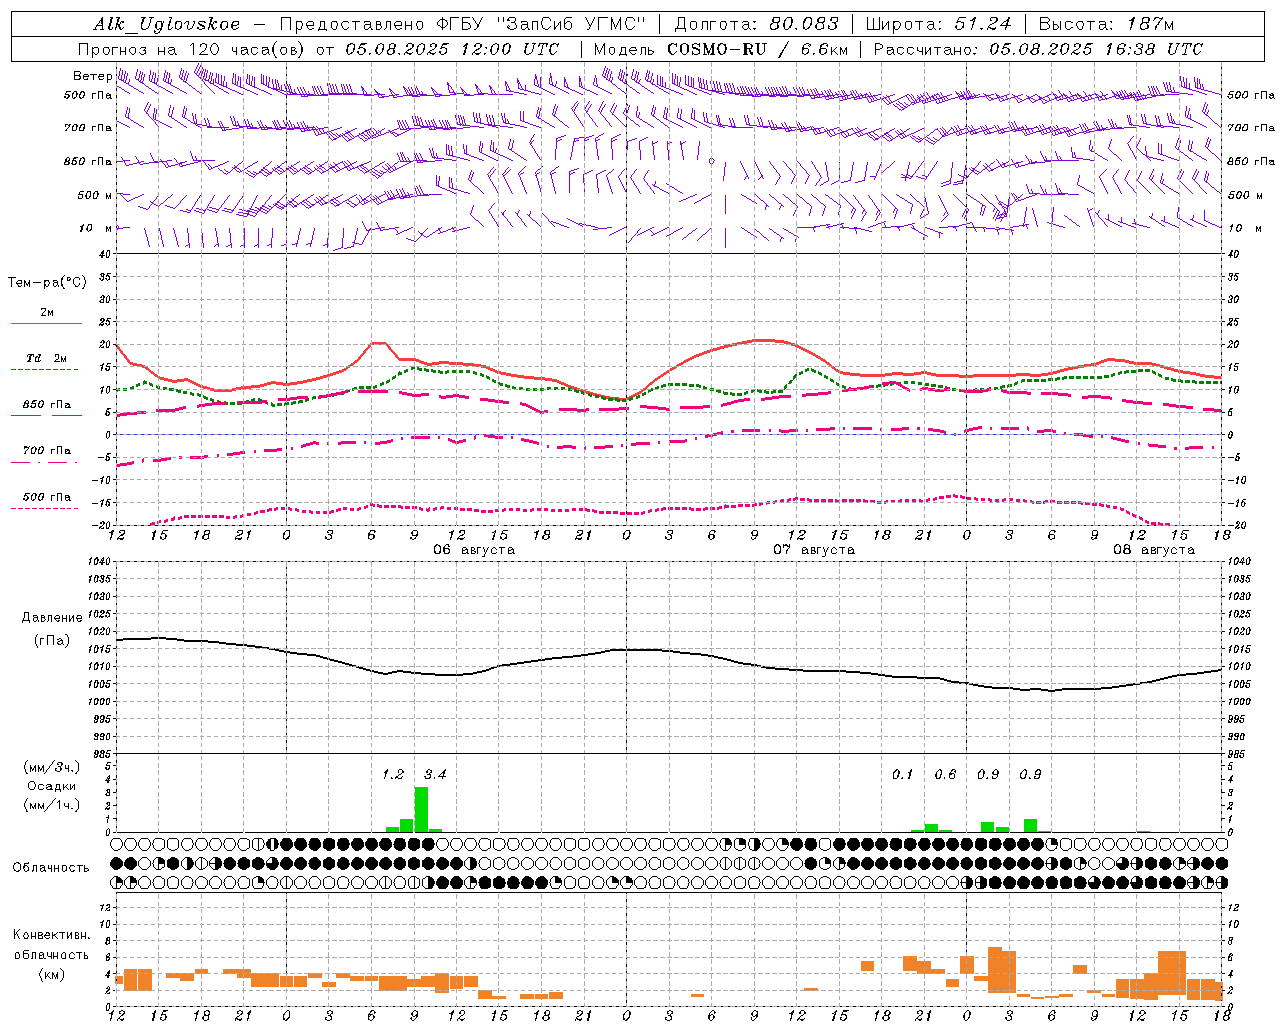Screen dimensions: 1280x1024
Task: Click the 'Предоставлено ФГБУ "ЗапСиб УГМС"' provider text
Action: click(x=464, y=24)
